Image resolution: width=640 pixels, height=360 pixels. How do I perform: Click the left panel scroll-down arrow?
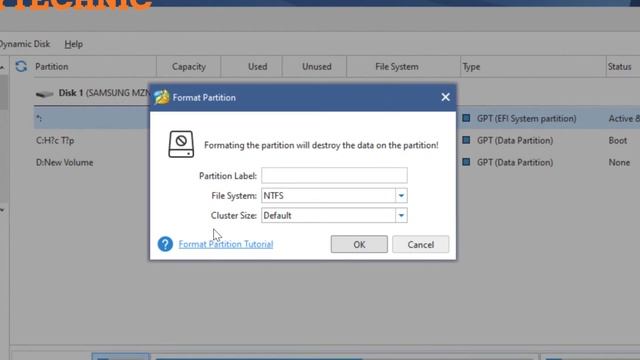tap(2, 210)
